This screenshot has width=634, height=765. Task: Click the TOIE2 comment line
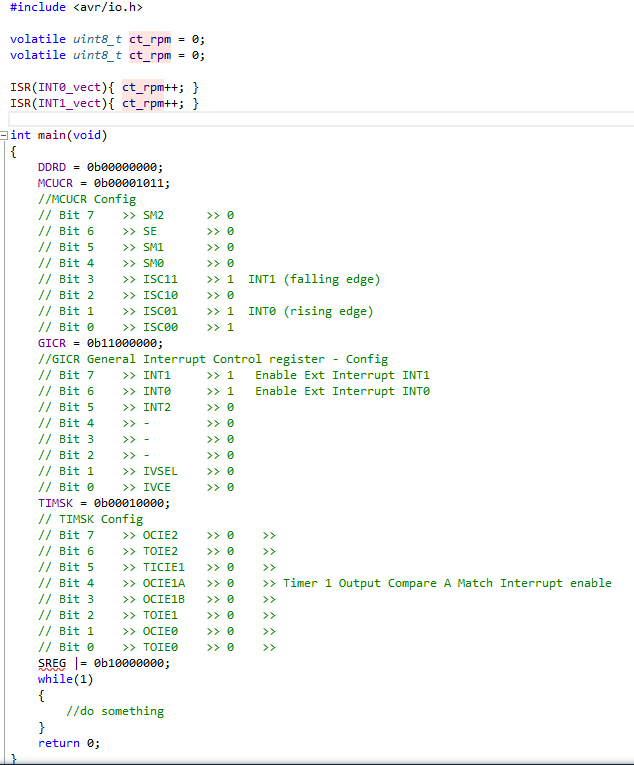(x=157, y=551)
